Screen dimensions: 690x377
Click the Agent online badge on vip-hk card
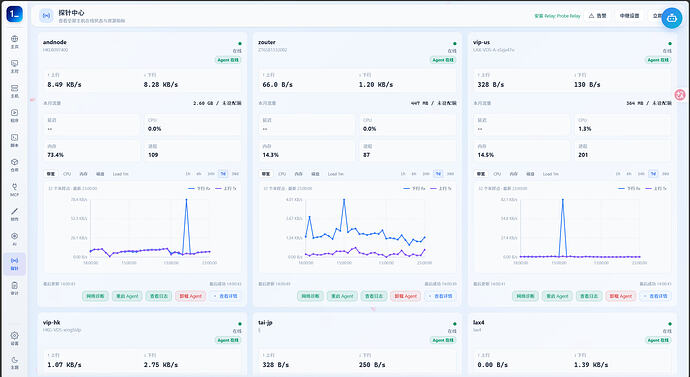coord(228,340)
